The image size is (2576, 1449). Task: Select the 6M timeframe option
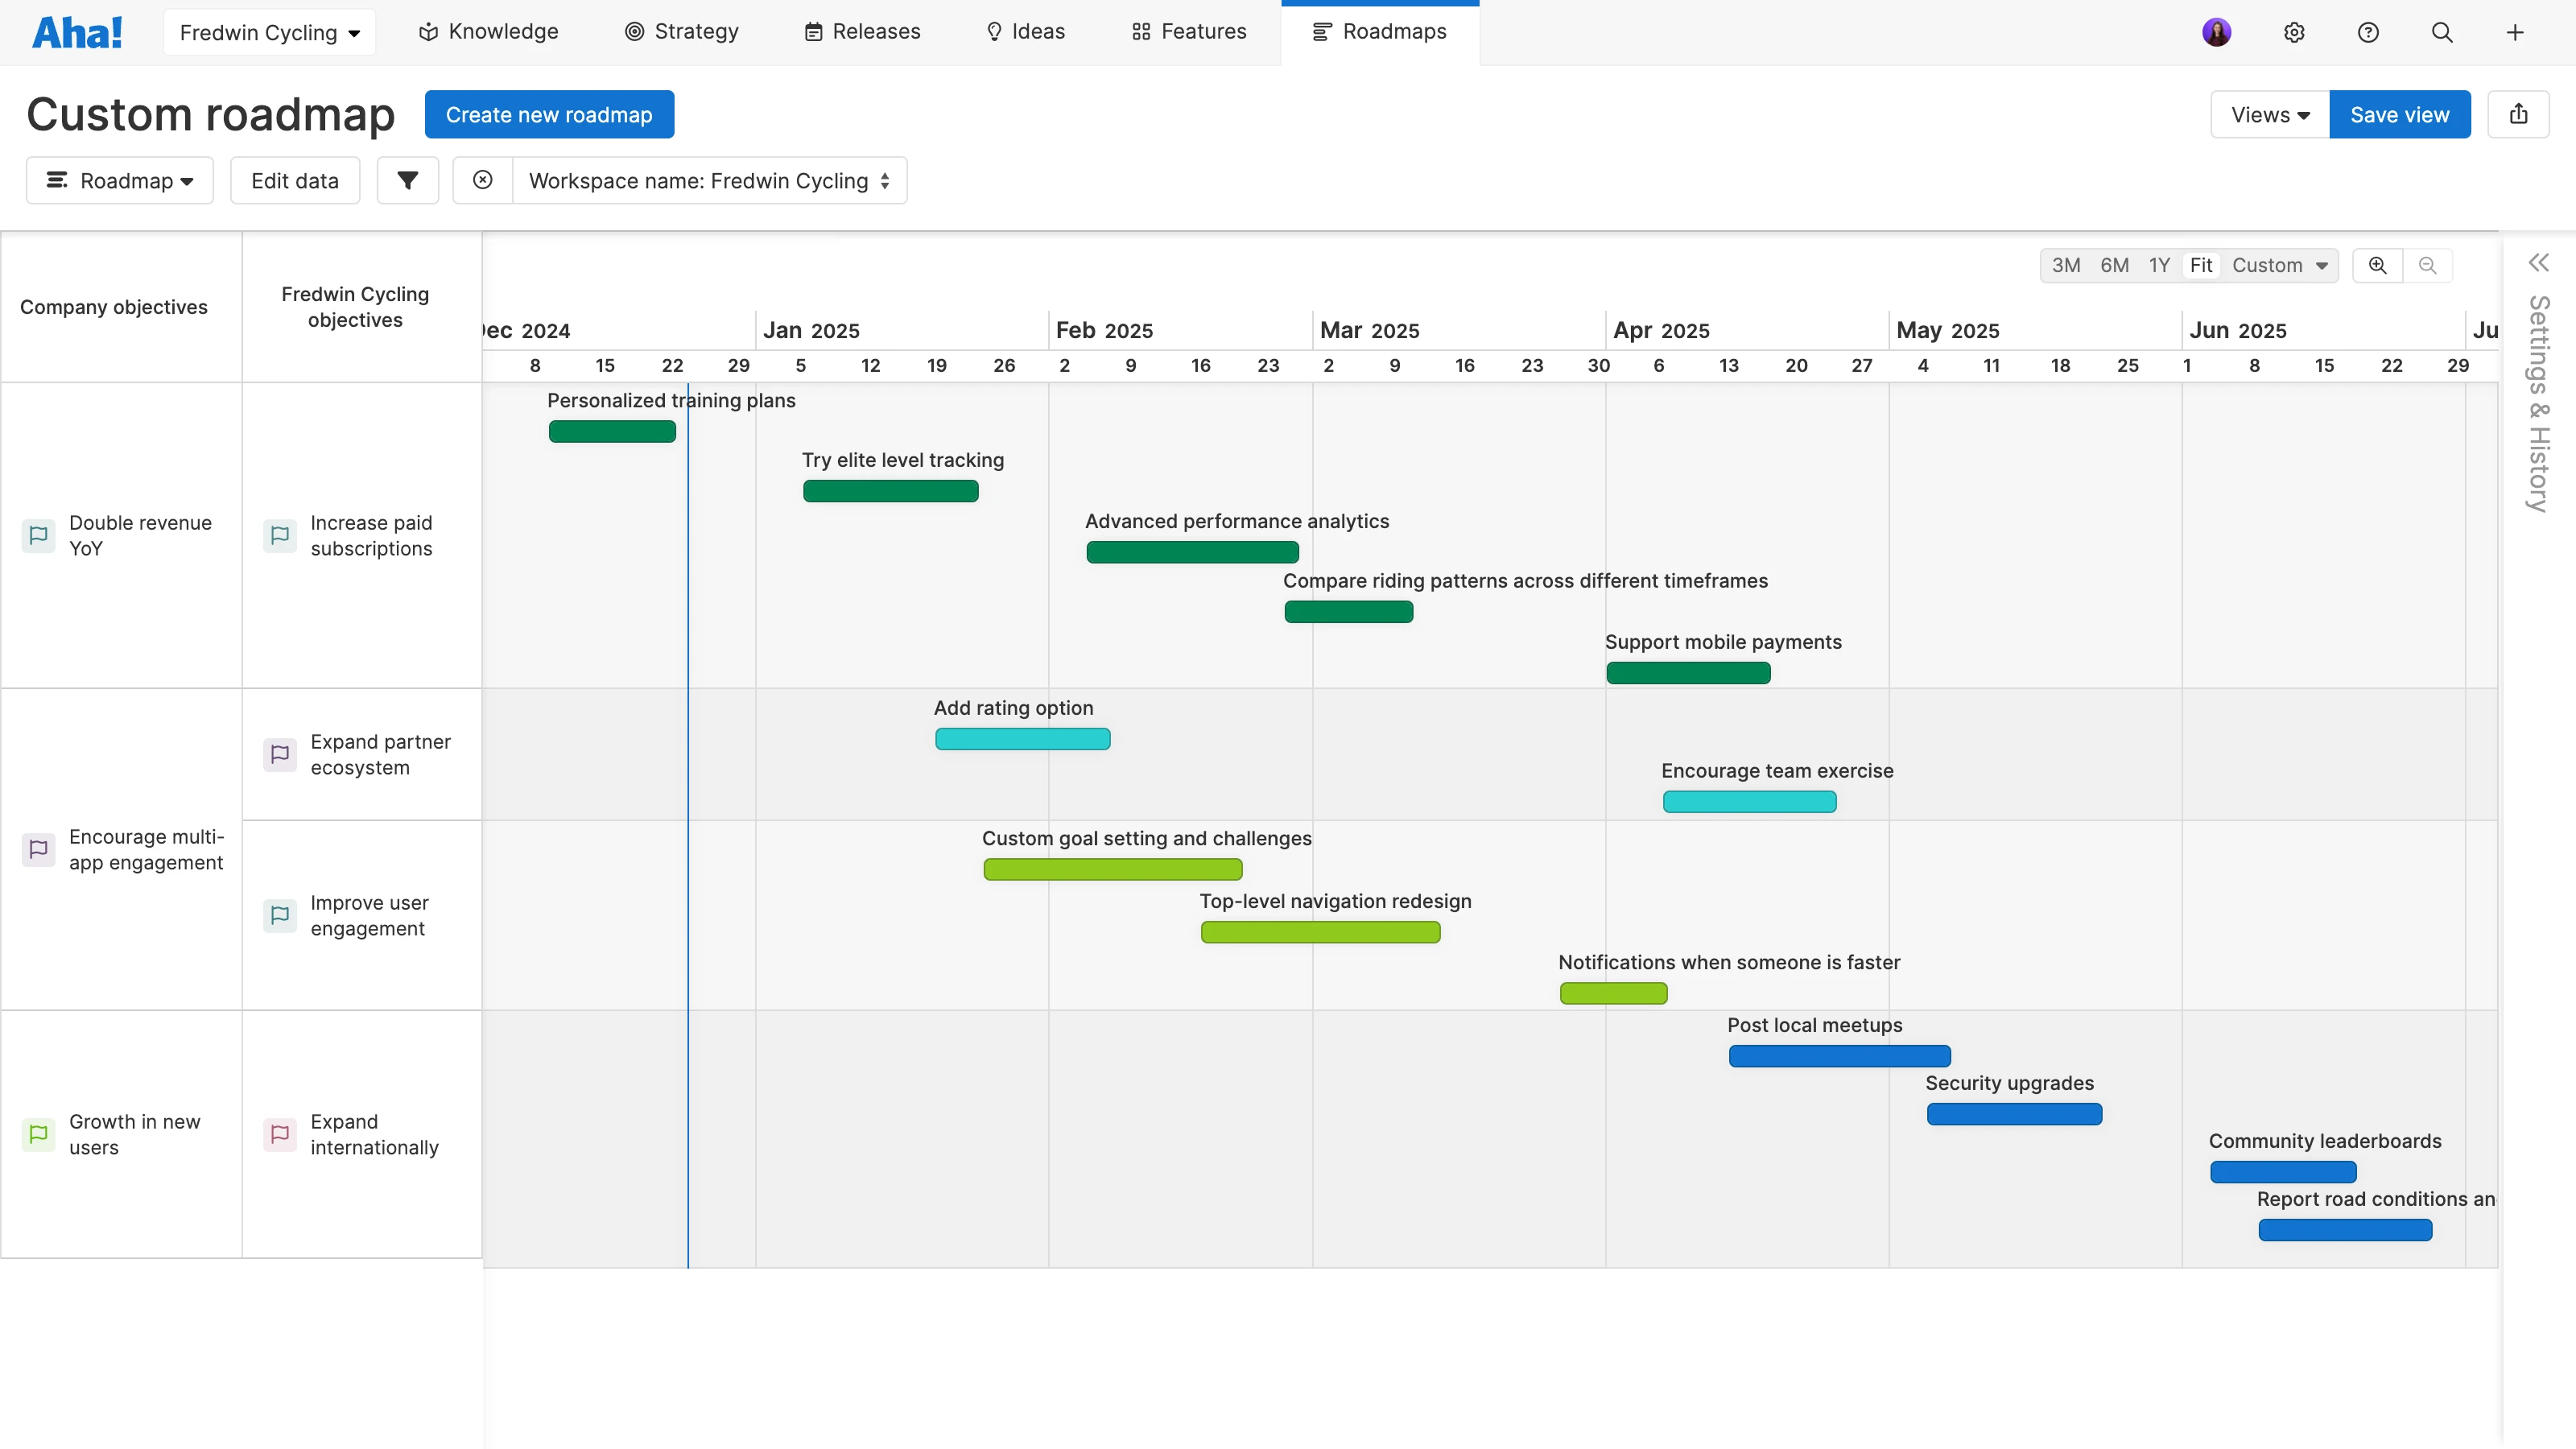click(x=2114, y=265)
